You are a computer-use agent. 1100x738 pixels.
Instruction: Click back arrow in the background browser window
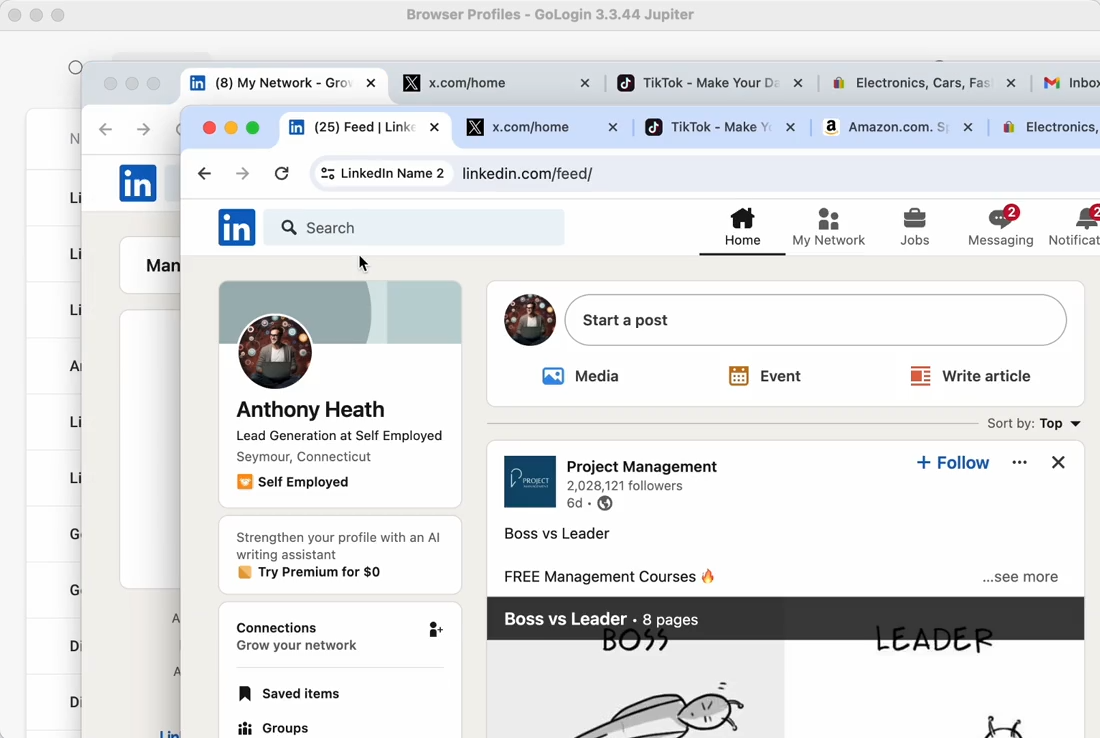[105, 129]
